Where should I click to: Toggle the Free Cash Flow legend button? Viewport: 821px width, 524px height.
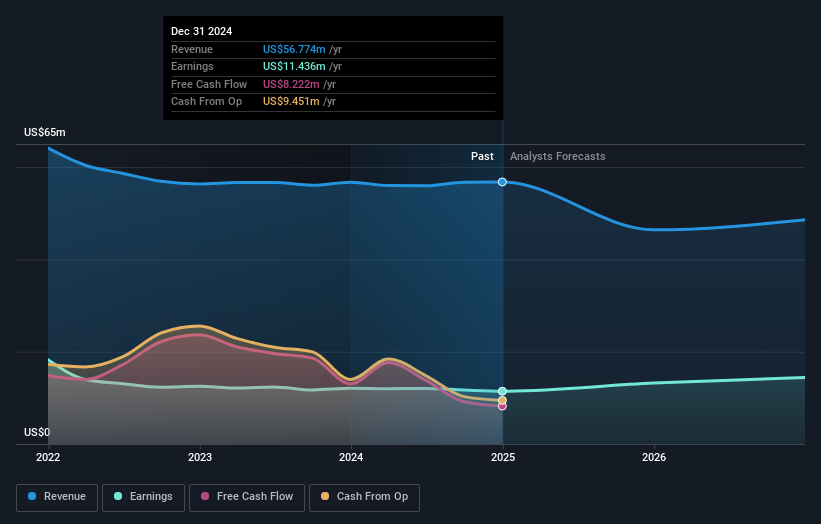(247, 497)
